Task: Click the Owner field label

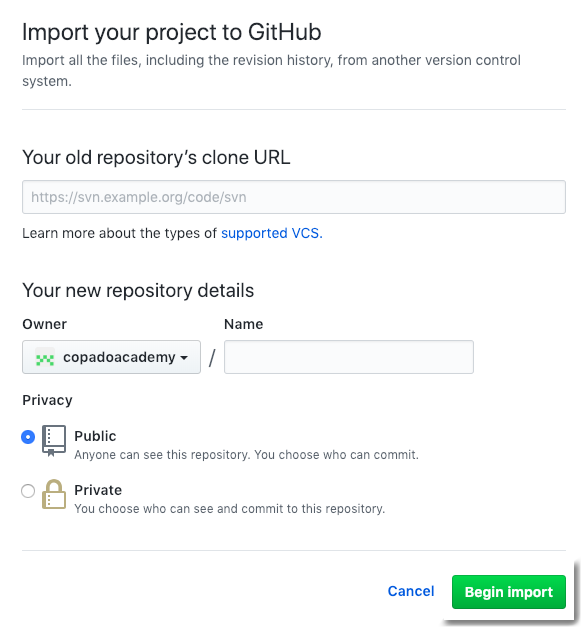Action: 45,324
